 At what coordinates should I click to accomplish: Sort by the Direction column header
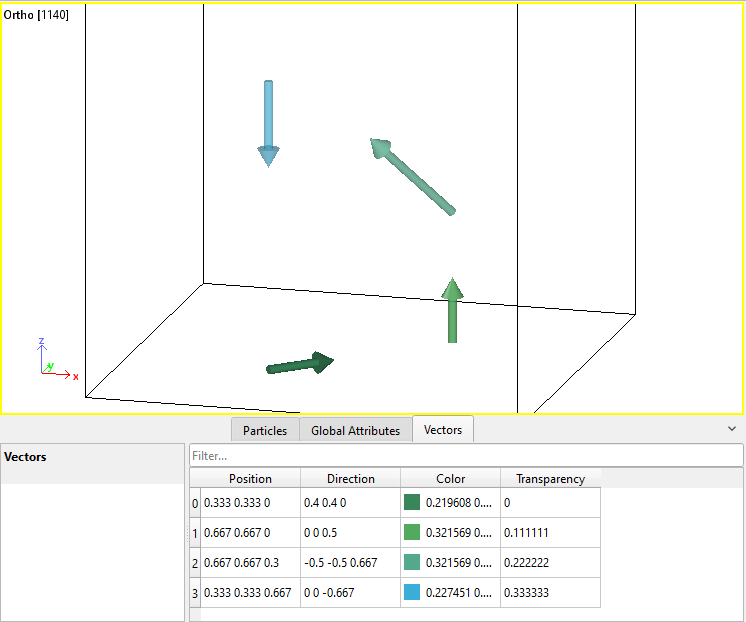click(350, 478)
